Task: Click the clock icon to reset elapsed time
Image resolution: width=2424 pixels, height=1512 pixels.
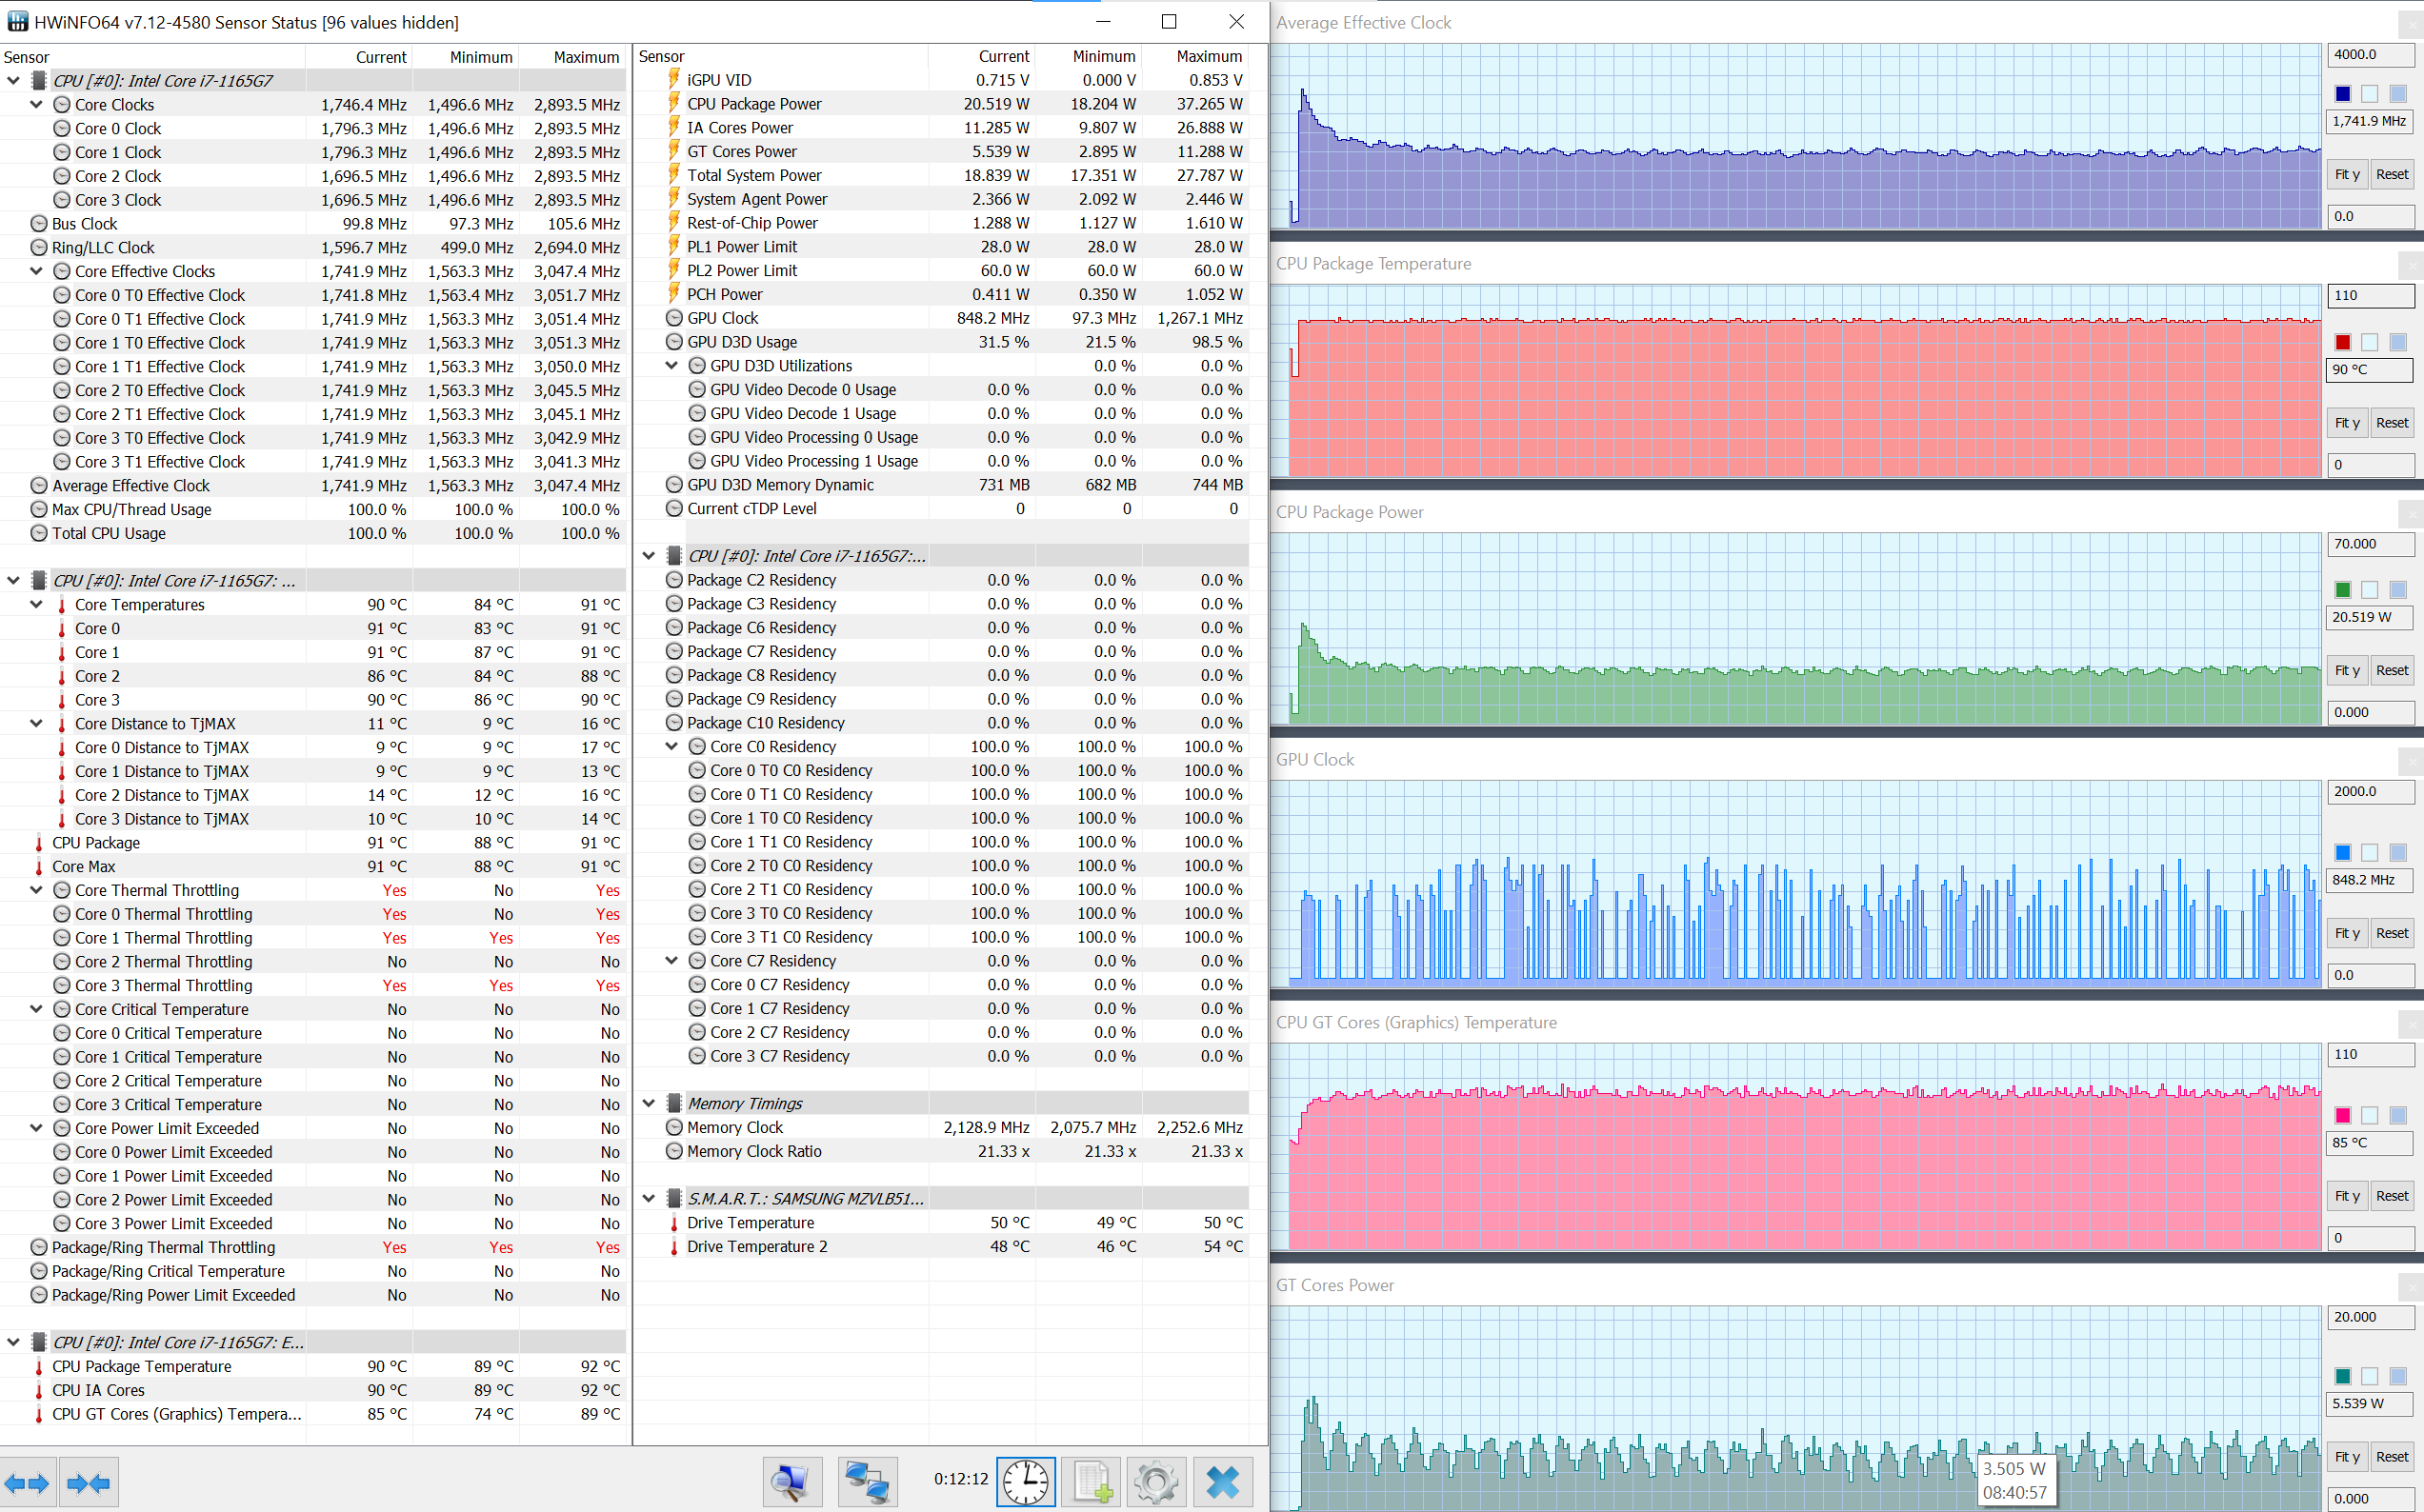Action: pyautogui.click(x=1025, y=1482)
